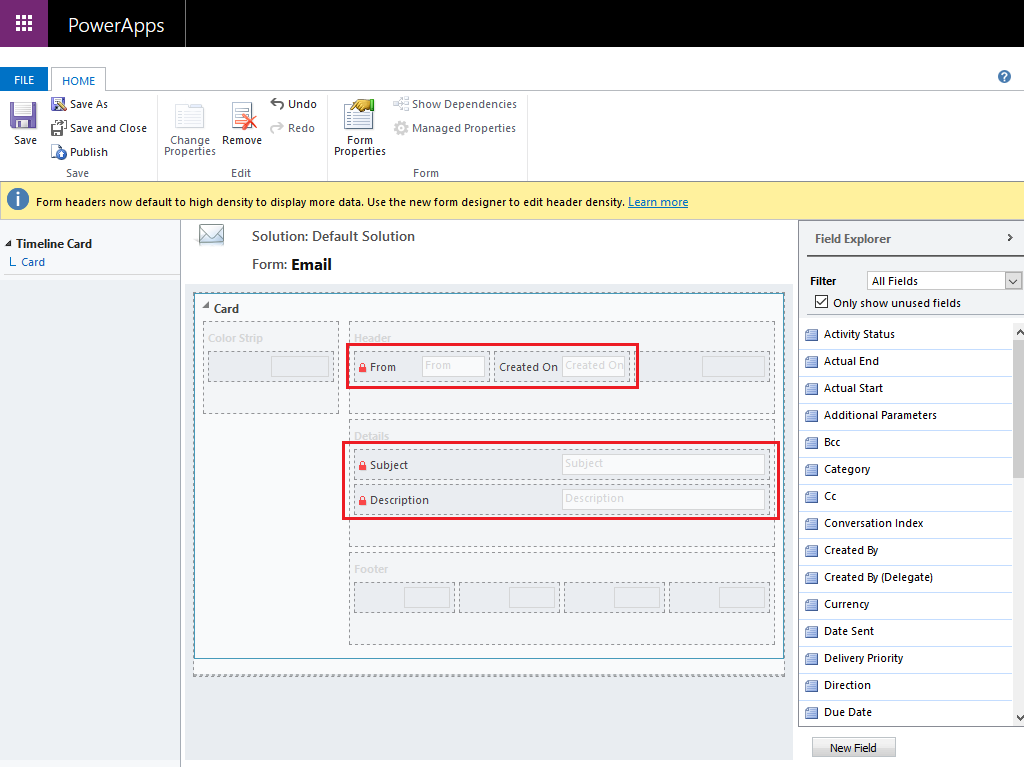Click the Redo icon

[291, 128]
